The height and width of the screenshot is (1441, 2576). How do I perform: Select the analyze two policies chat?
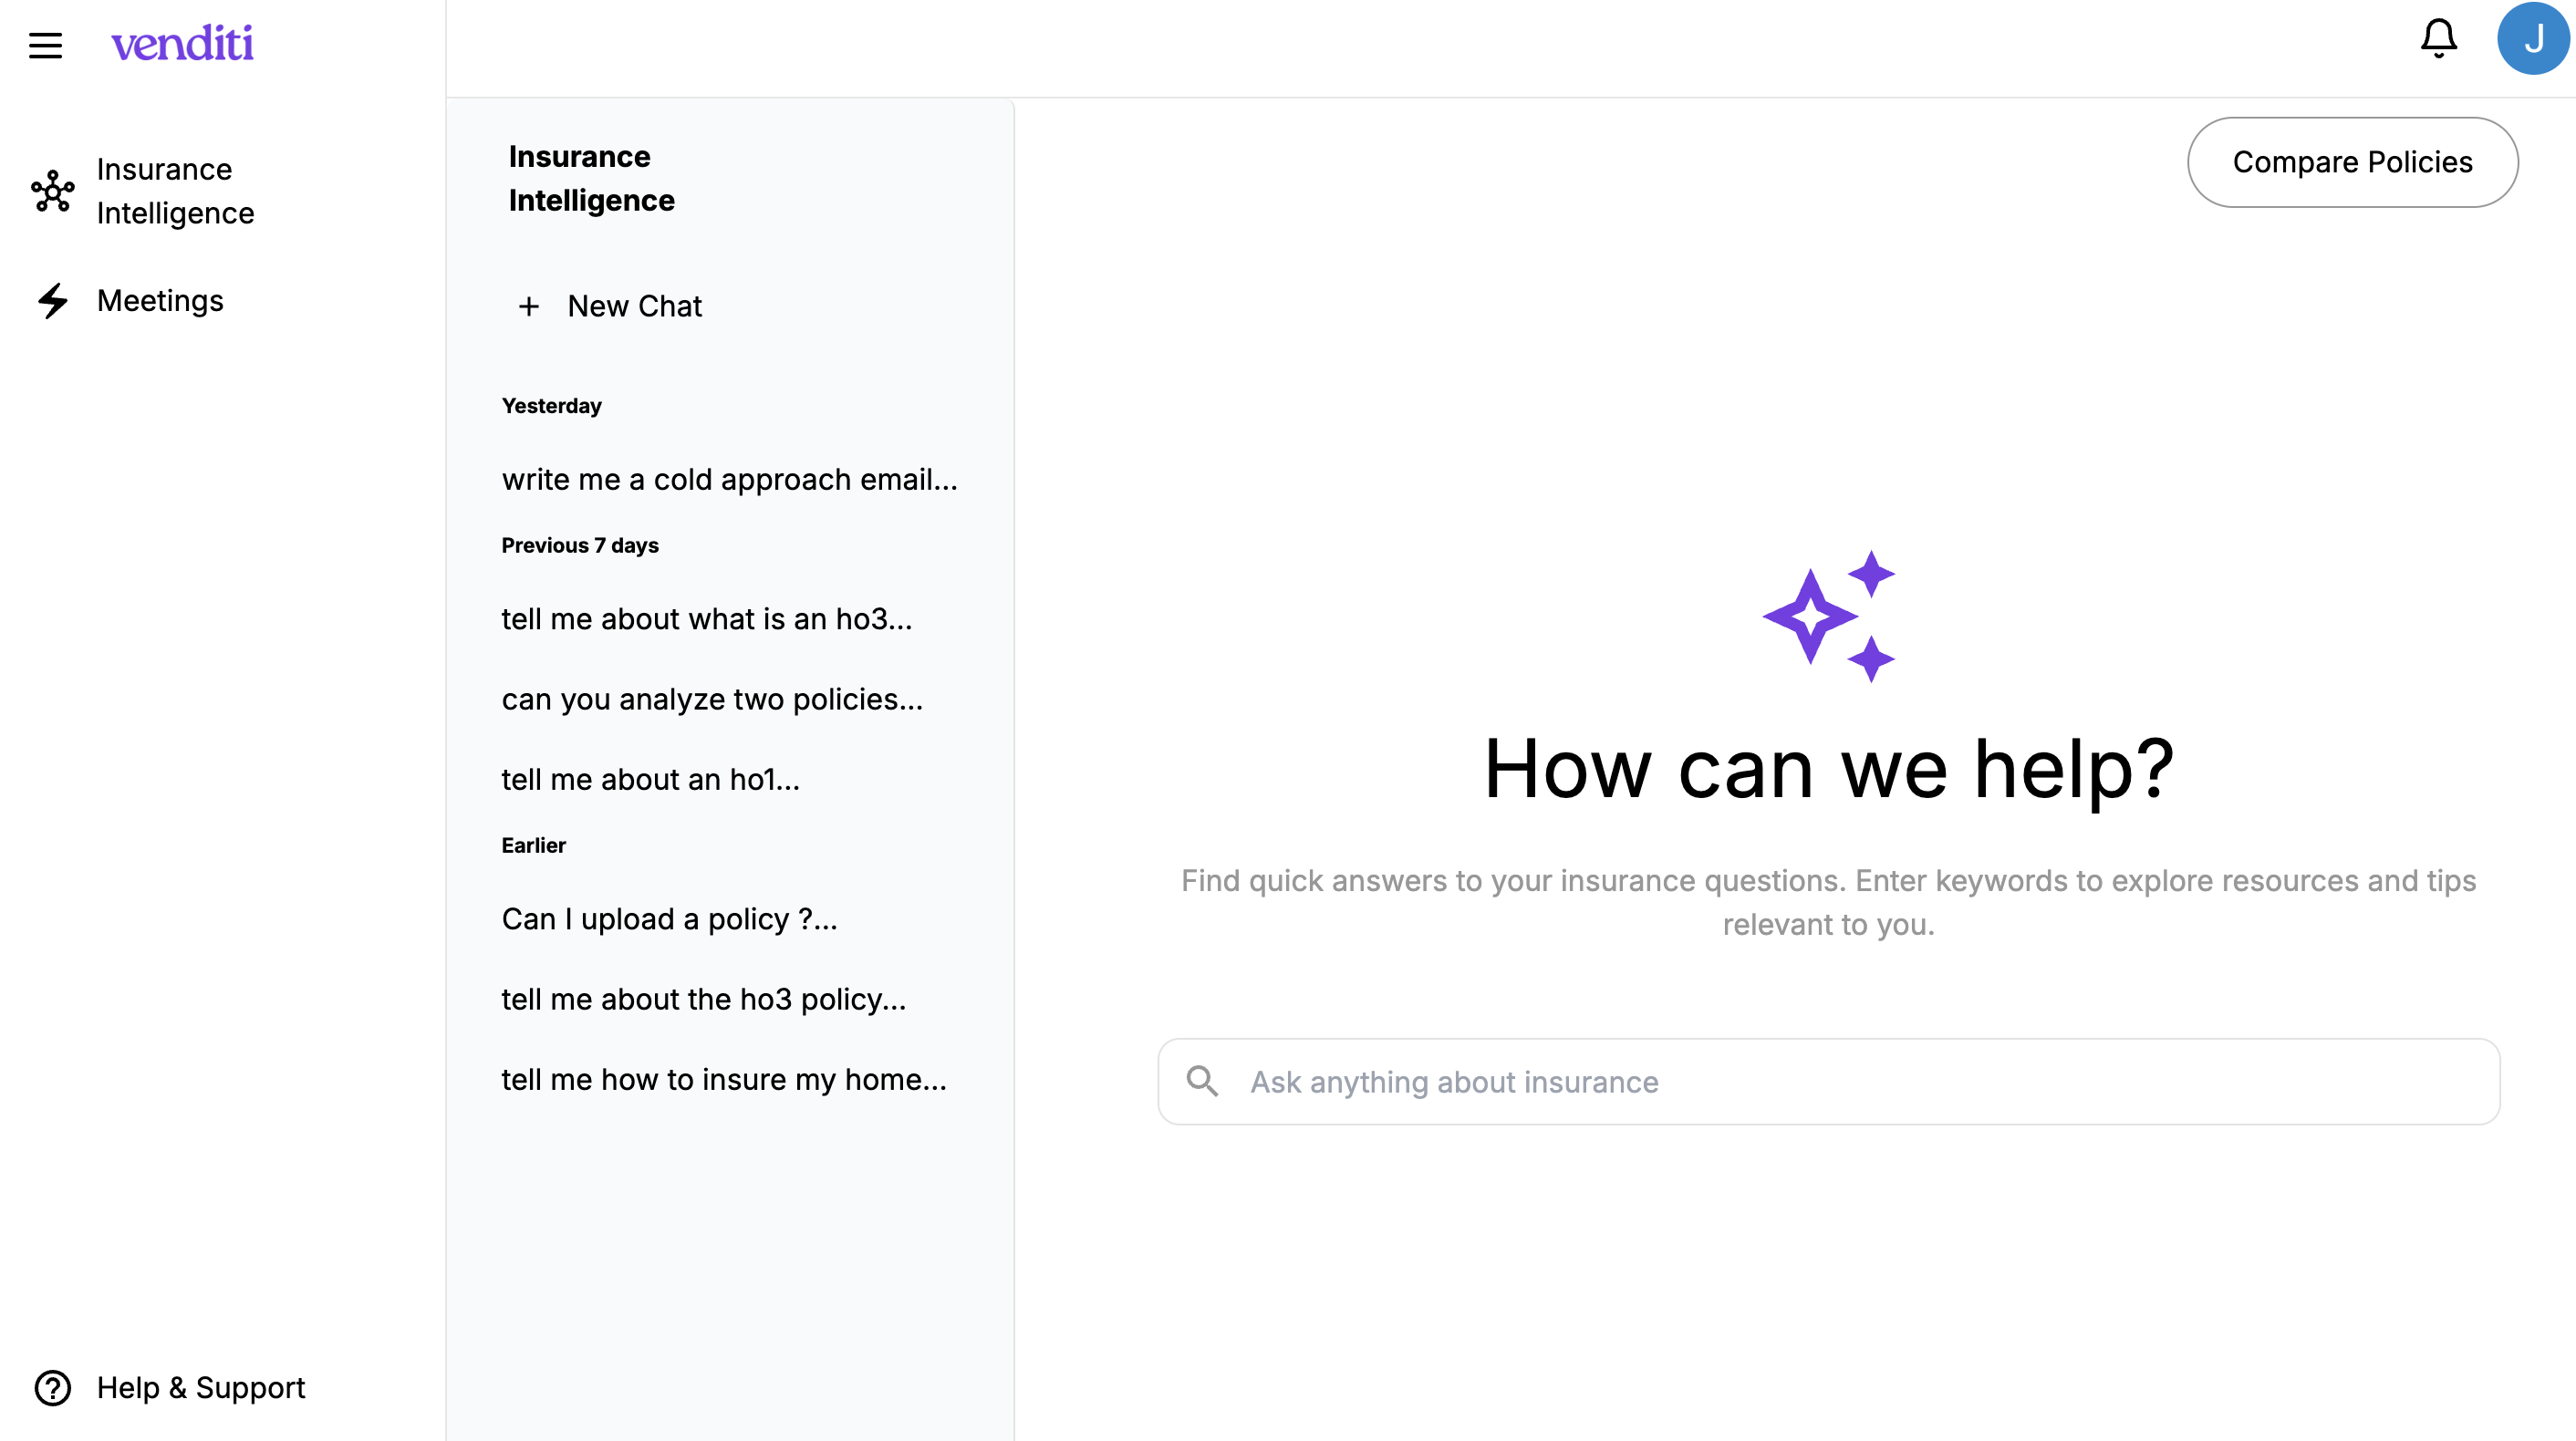[711, 699]
